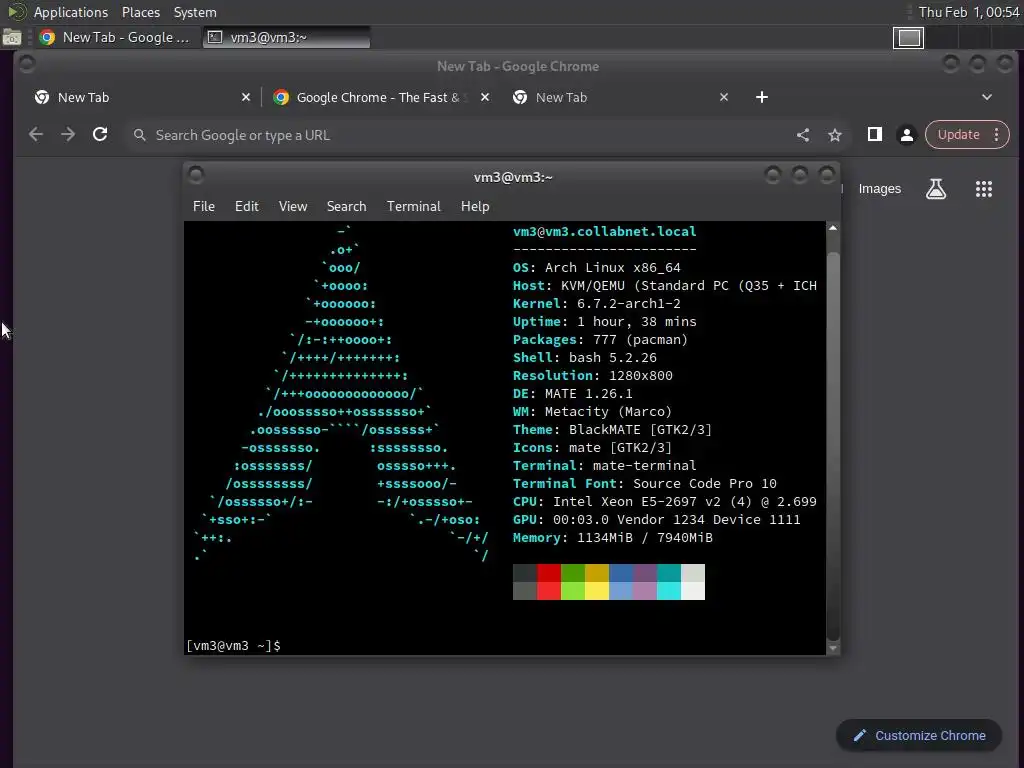Click the Resolution: 1280x800 line
The width and height of the screenshot is (1024, 768).
coord(592,376)
